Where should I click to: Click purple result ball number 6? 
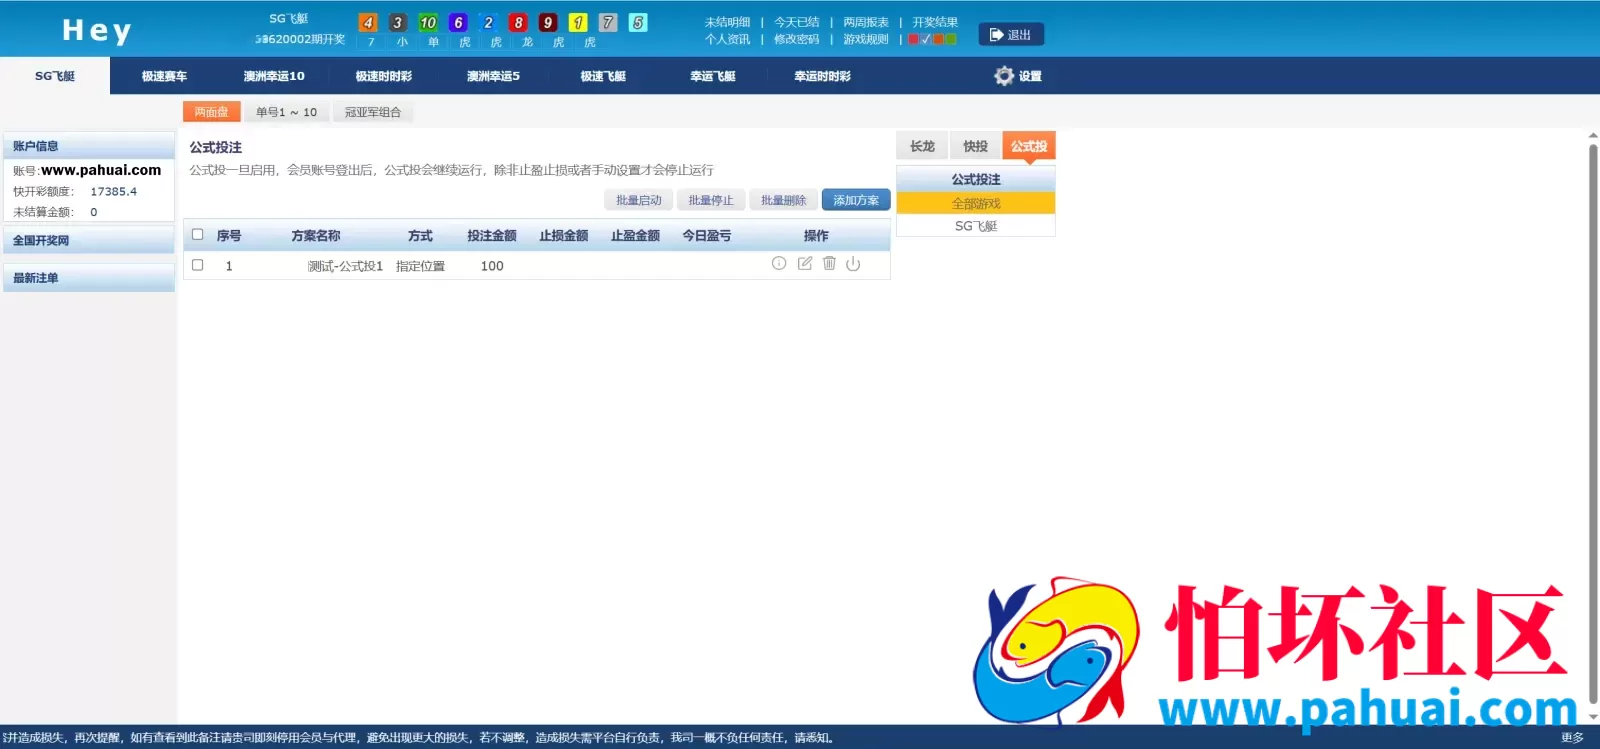458,22
